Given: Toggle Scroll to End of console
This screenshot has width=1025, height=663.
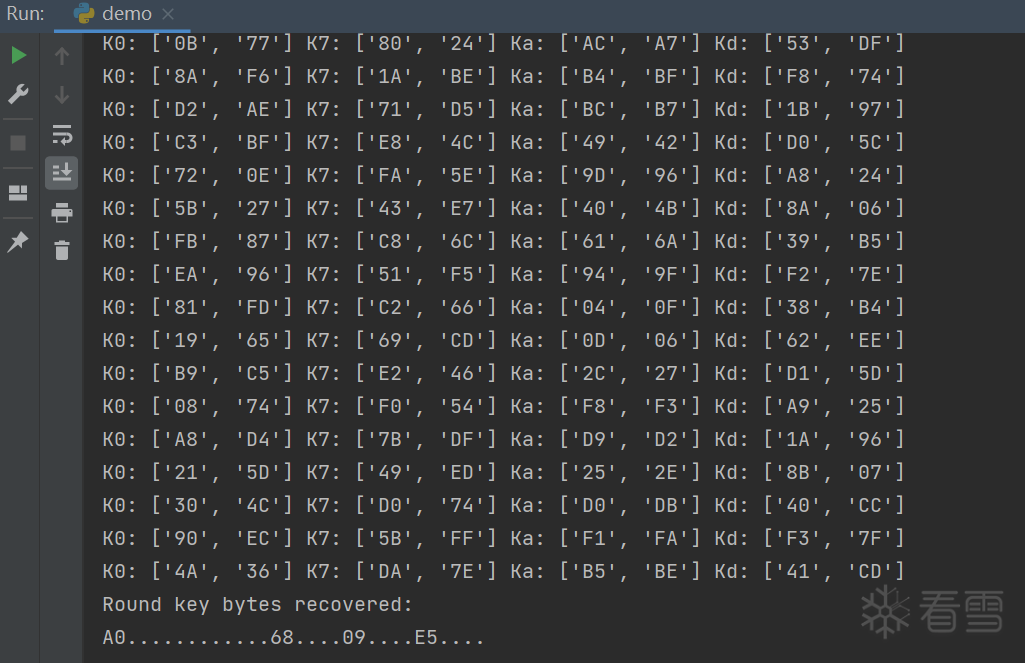Looking at the screenshot, I should [x=62, y=172].
